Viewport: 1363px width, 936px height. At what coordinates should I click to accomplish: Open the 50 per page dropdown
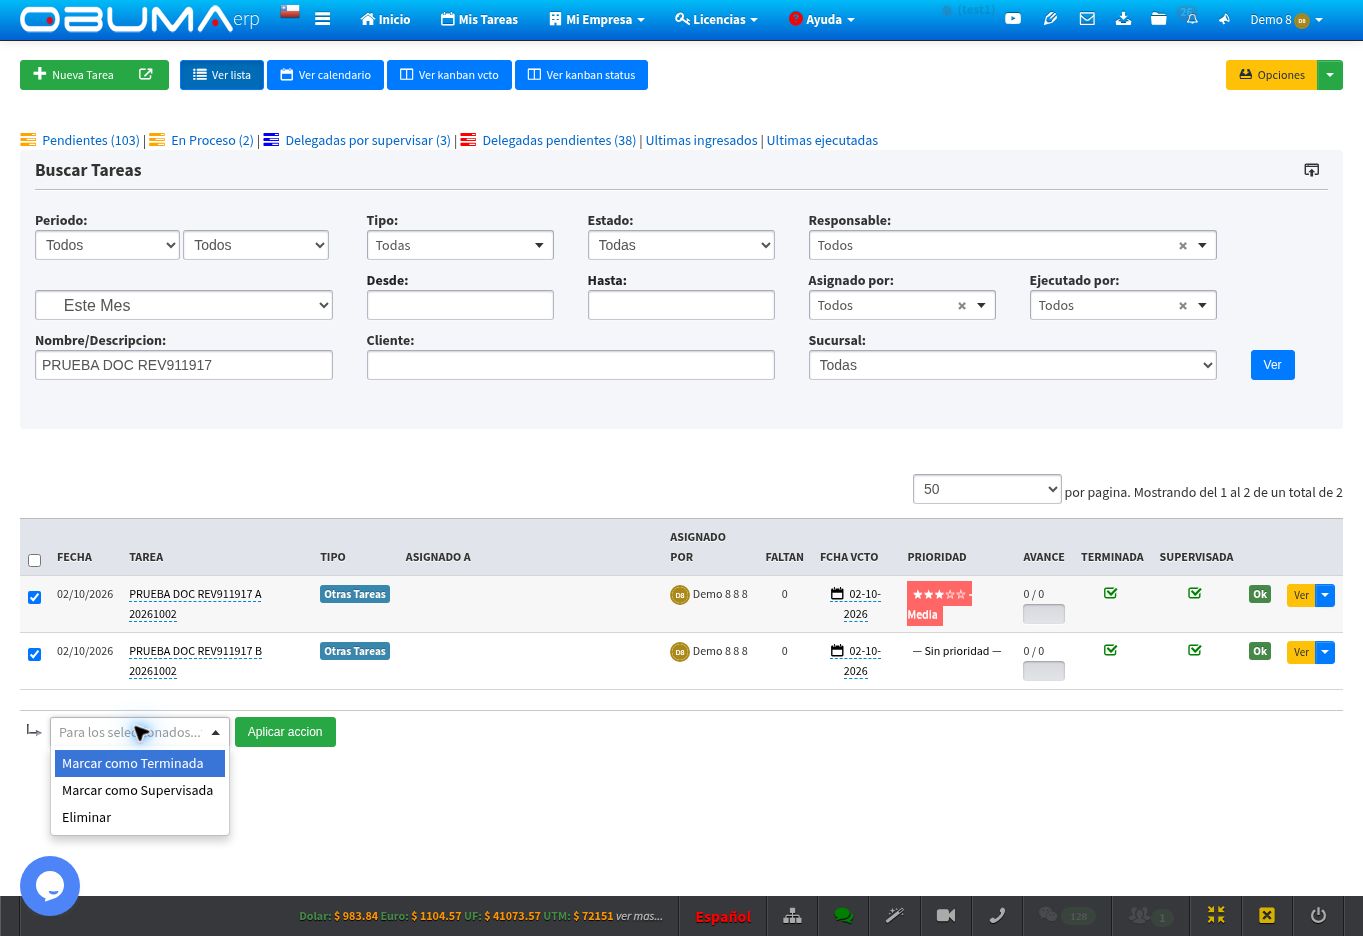[x=987, y=489]
